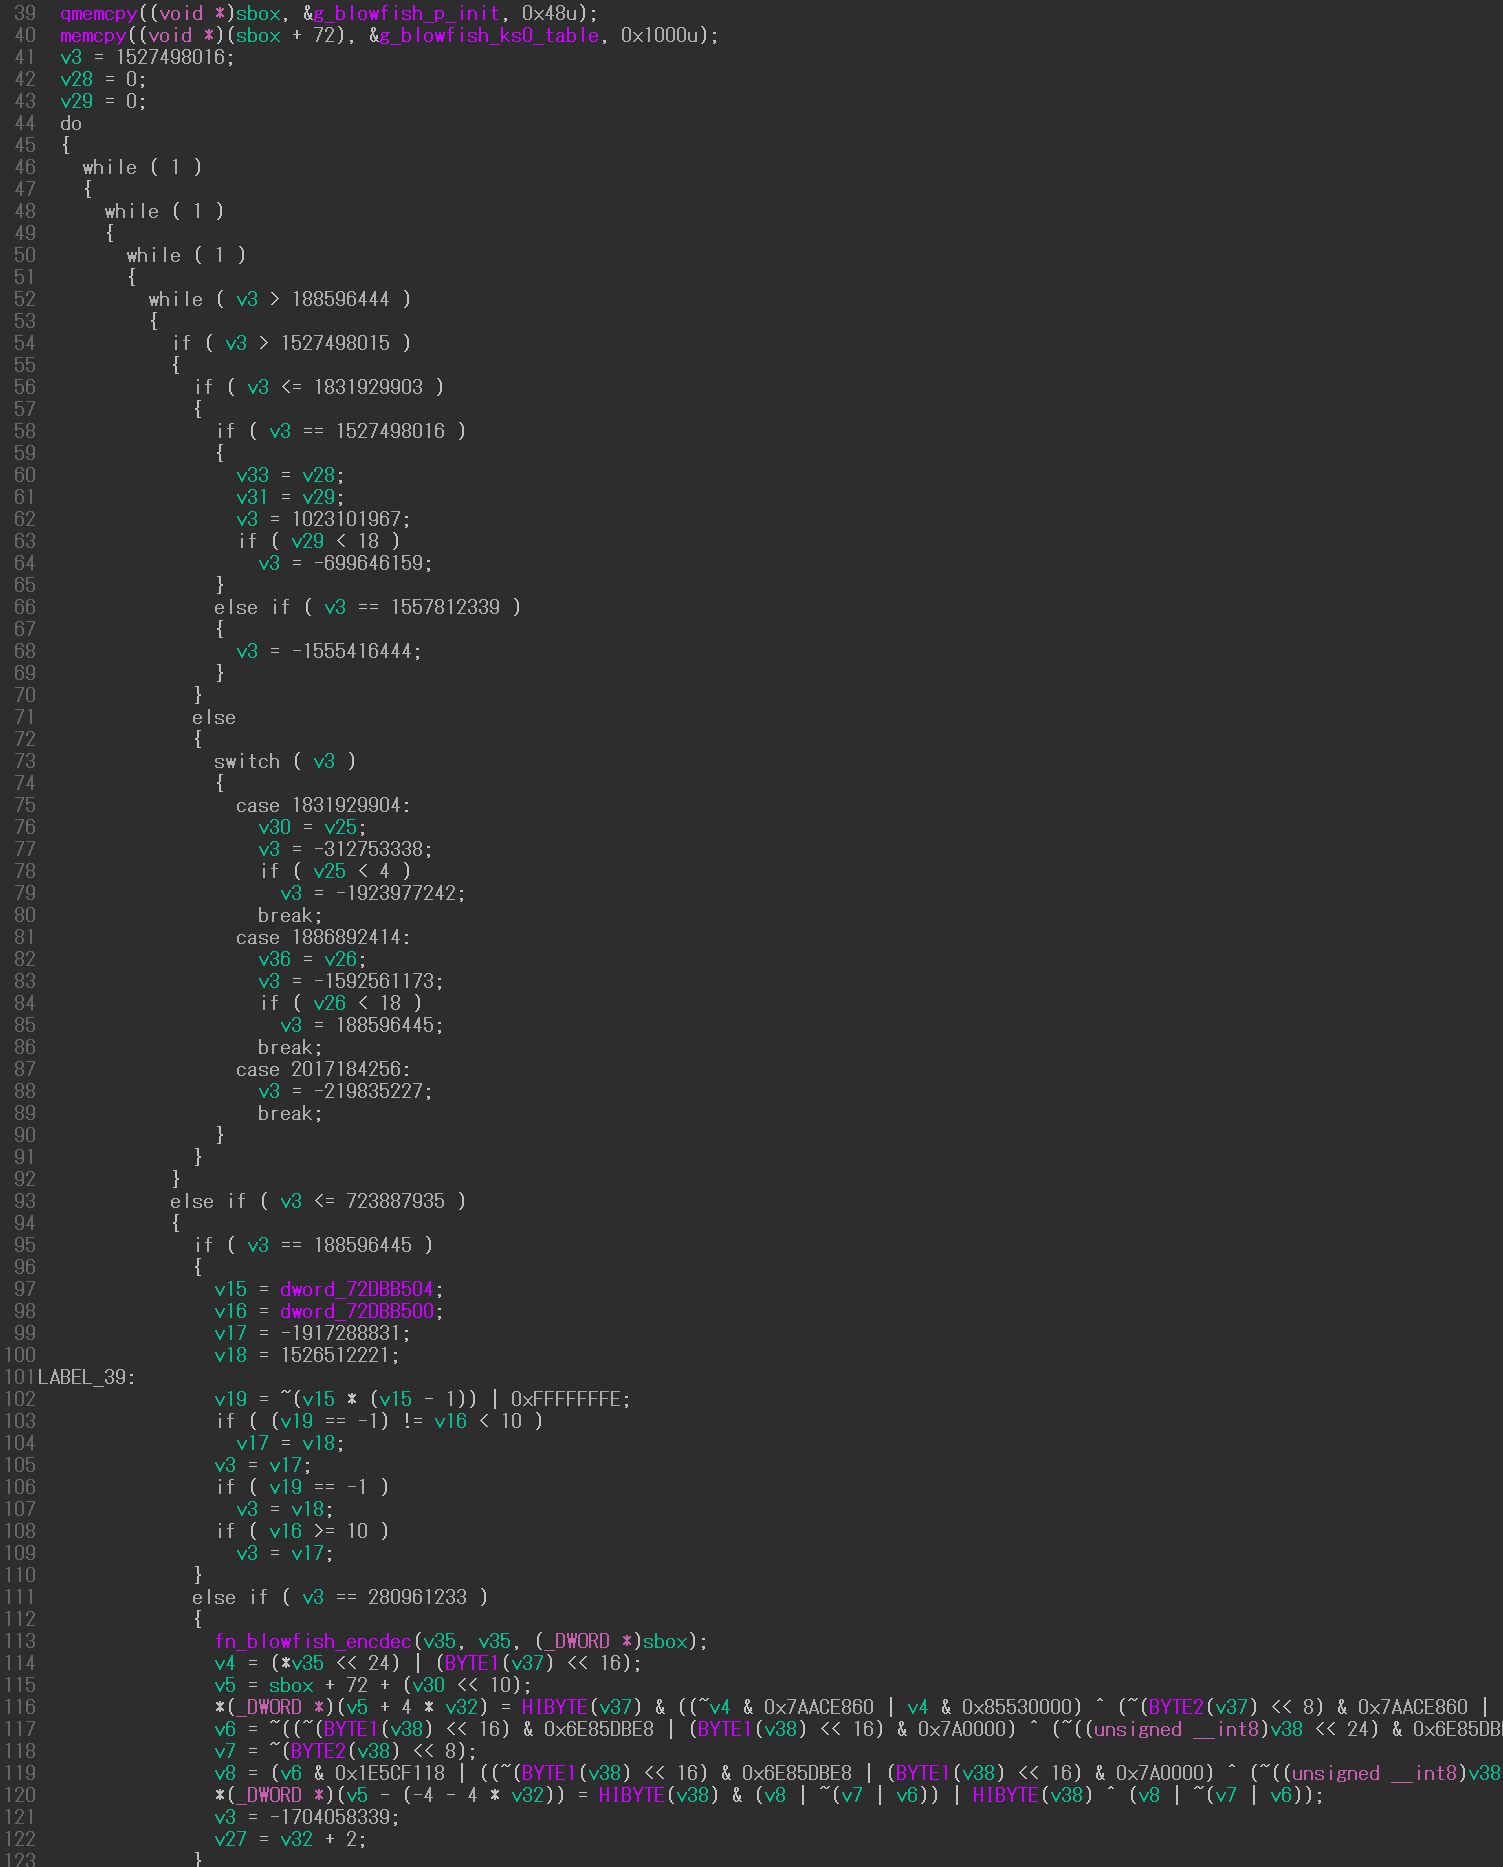Click the dword_72DBB500 global variable
This screenshot has width=1503, height=1867.
tap(357, 1311)
